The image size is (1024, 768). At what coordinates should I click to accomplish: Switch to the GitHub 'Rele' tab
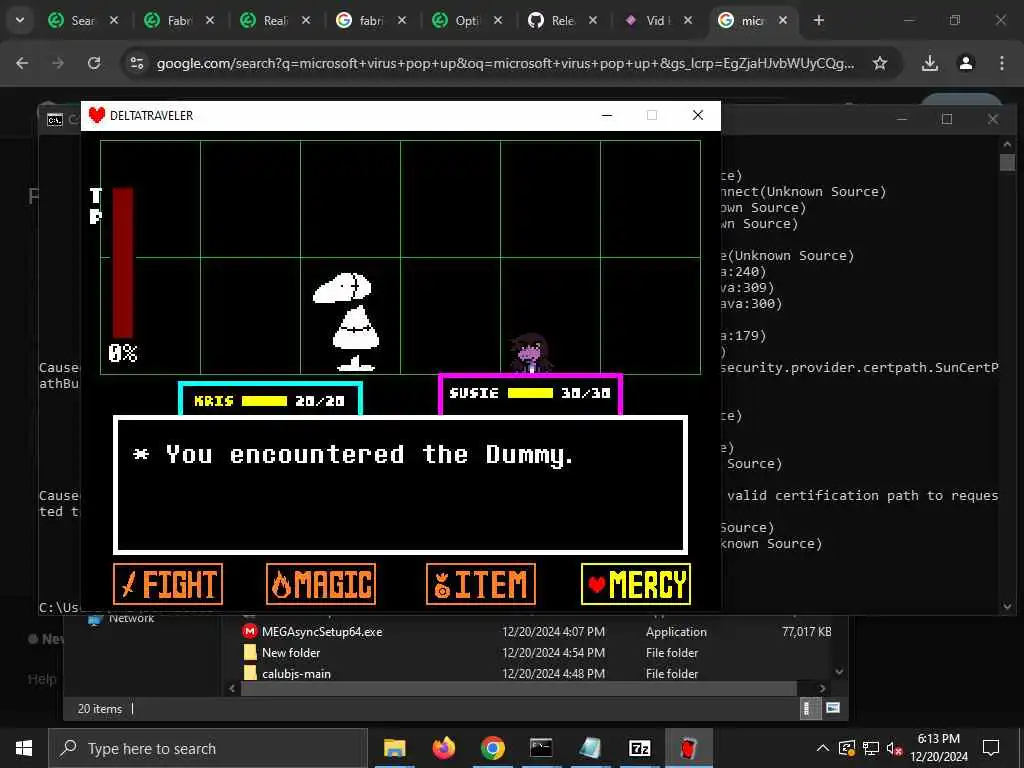click(563, 20)
